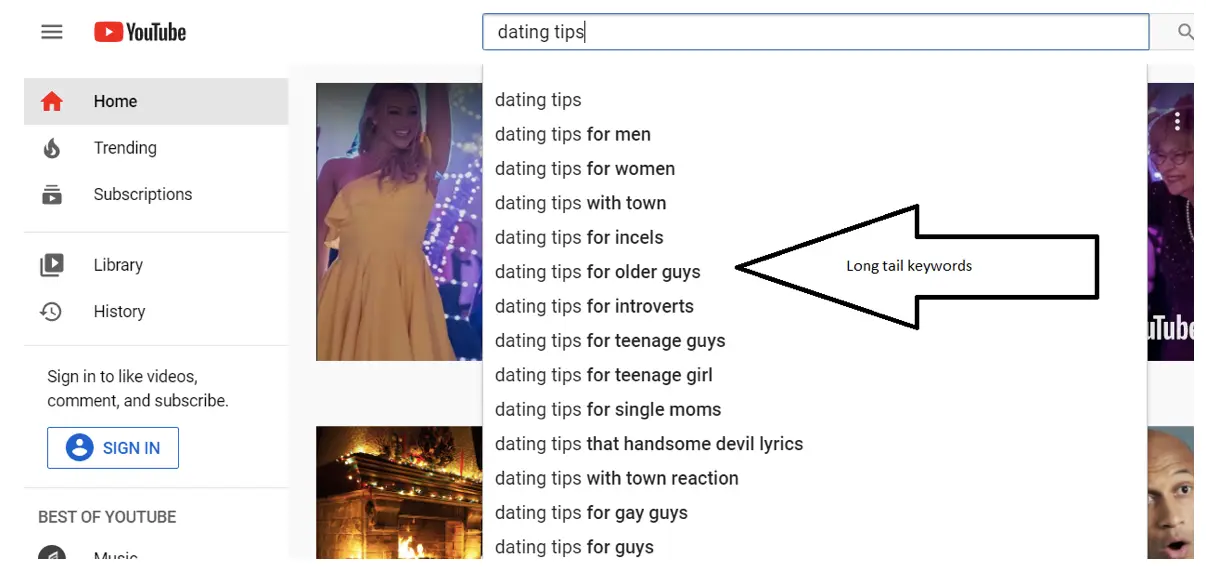The height and width of the screenshot is (574, 1206).
Task: Open the yellow dress video thumbnail
Action: [x=399, y=222]
